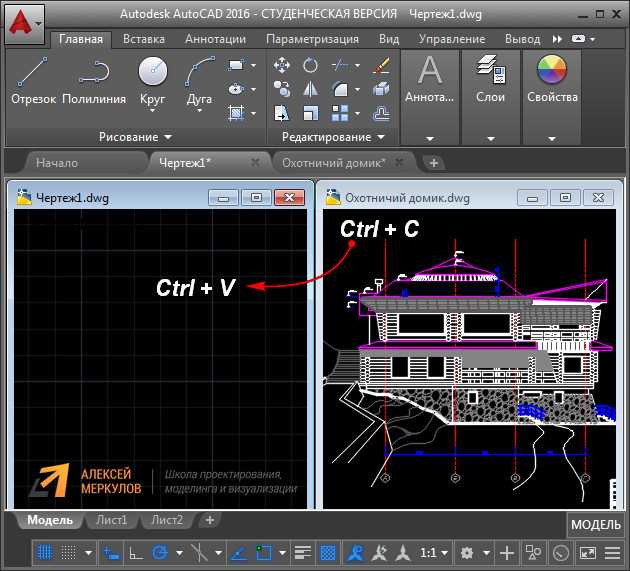Open the 1:1 annotation scale dropdown
Viewport: 630px width, 571px height.
434,552
